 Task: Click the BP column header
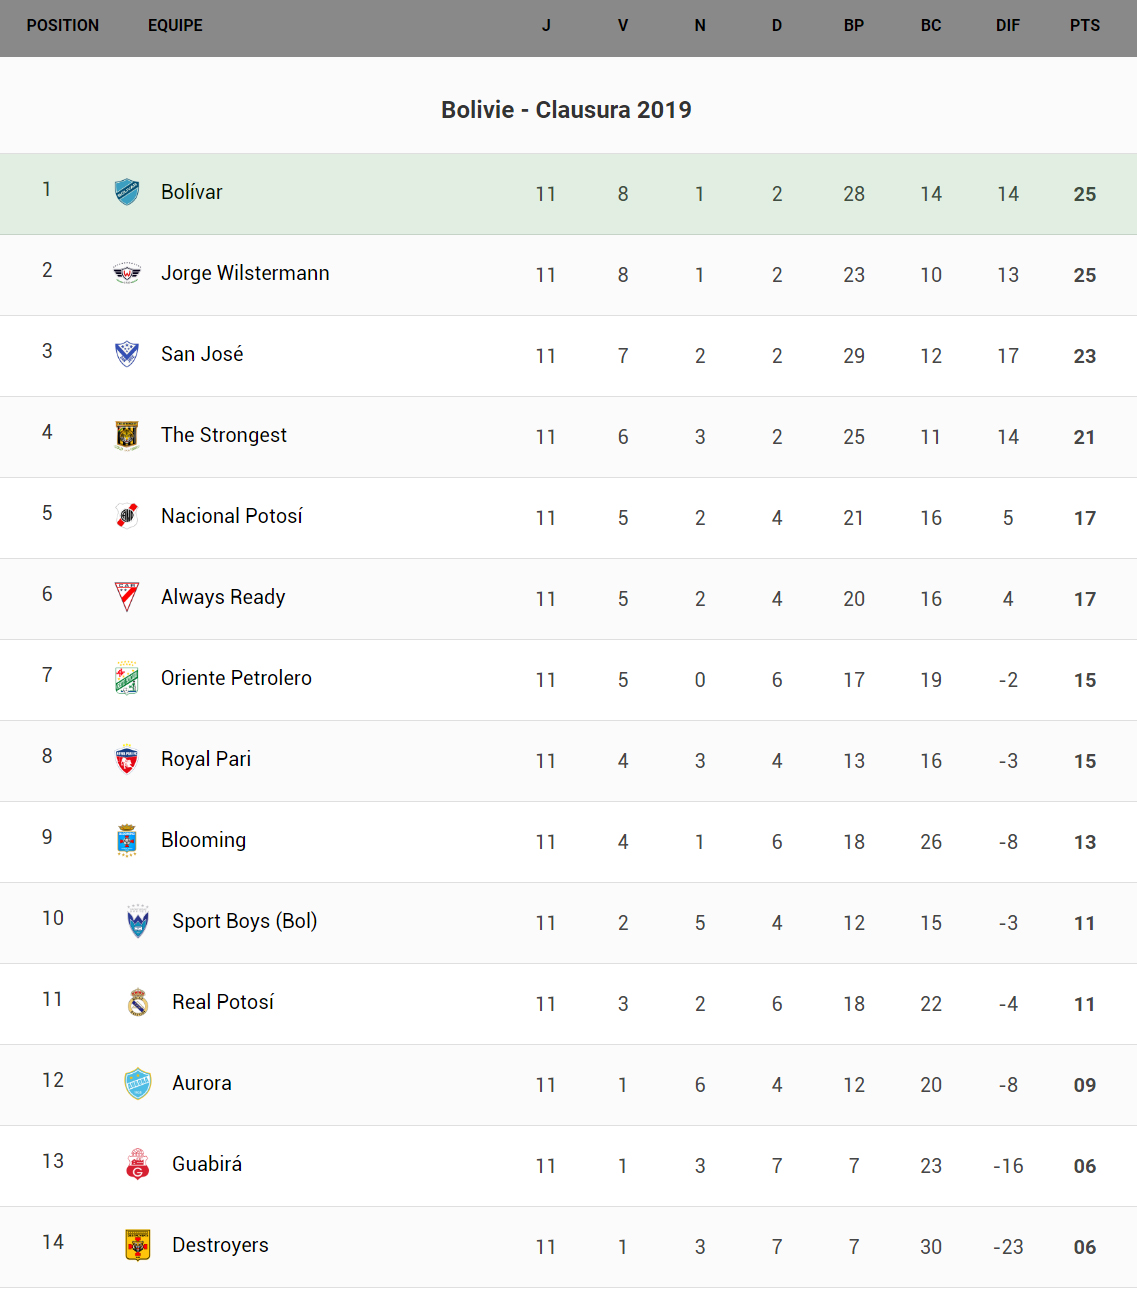(853, 26)
